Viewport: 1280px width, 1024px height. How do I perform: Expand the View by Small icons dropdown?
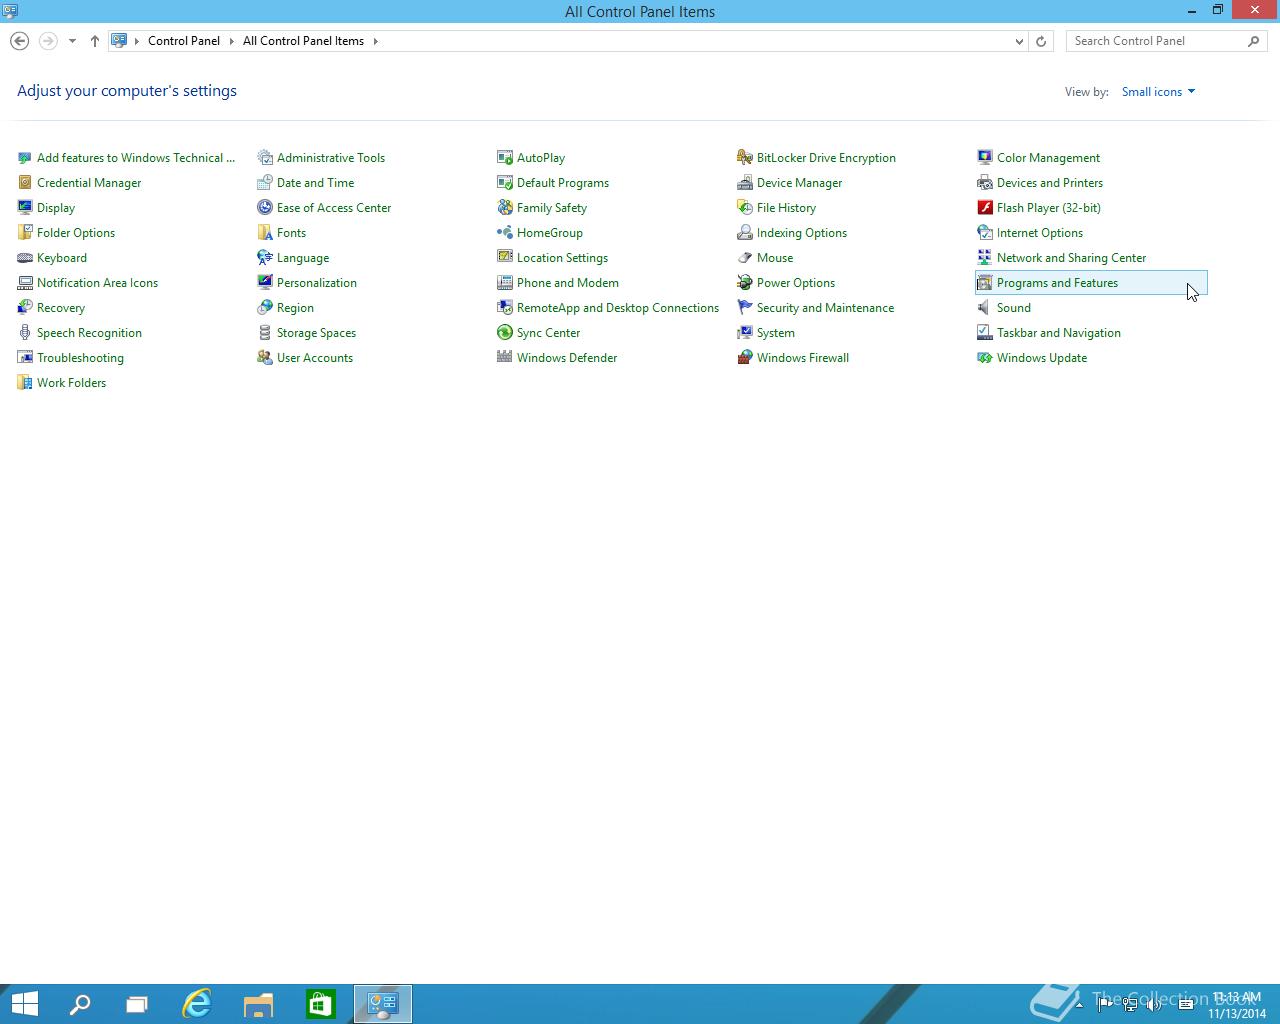1158,92
